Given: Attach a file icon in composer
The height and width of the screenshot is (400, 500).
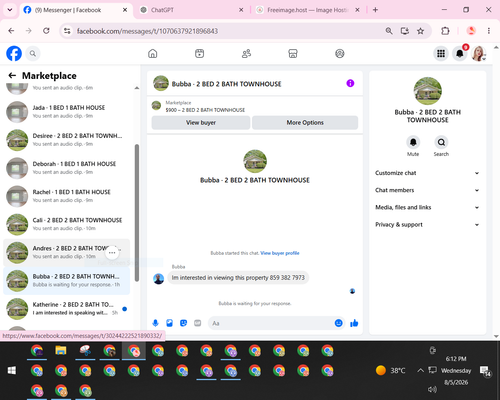Looking at the screenshot, I should click(170, 323).
